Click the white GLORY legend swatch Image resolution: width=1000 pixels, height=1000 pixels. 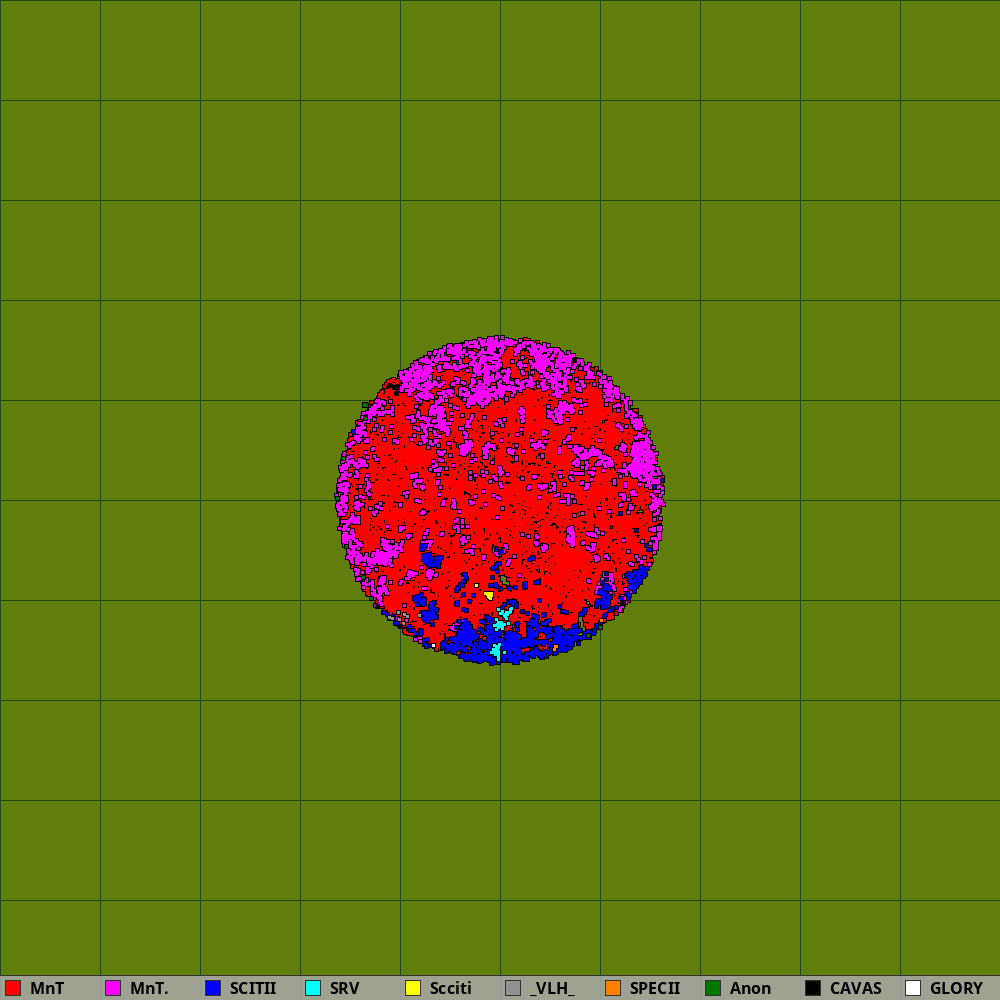[913, 988]
